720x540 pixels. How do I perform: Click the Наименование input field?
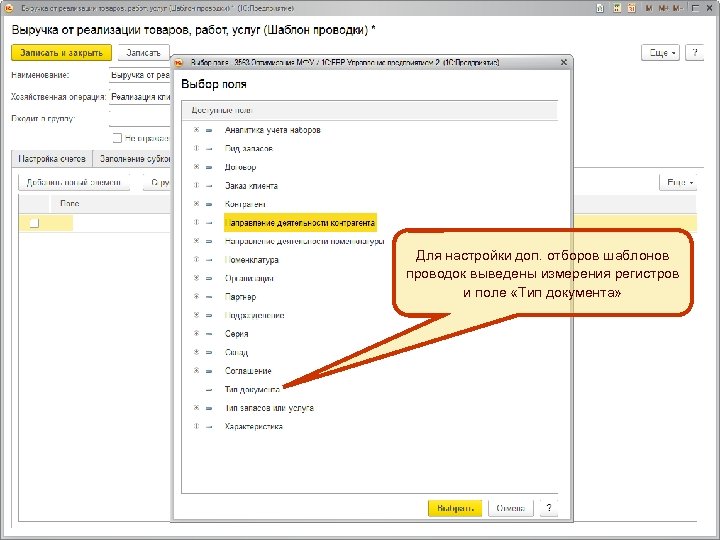click(140, 75)
